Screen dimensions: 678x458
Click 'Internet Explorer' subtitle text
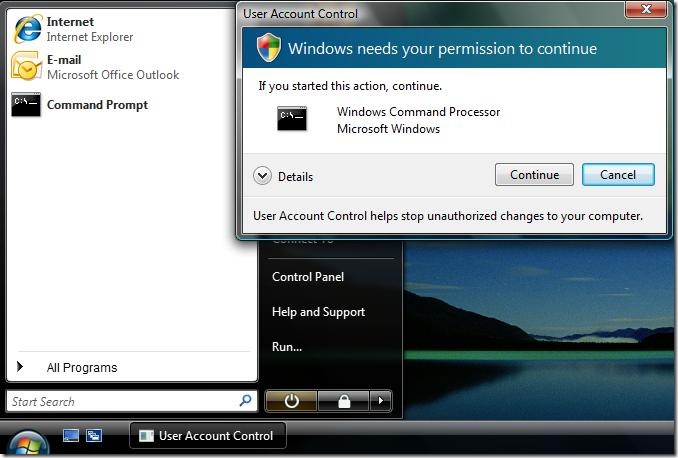point(90,37)
